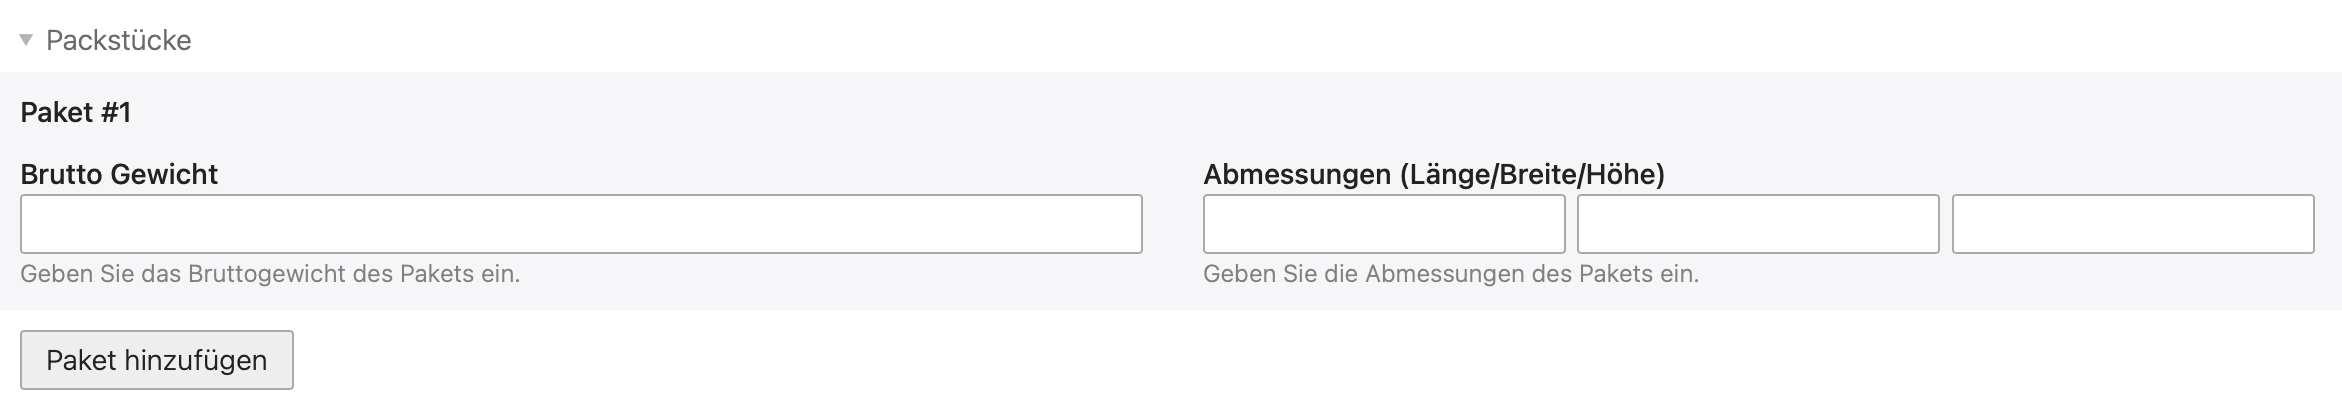The image size is (2342, 416).
Task: Collapse the Packstücke section triangle
Action: (27, 40)
